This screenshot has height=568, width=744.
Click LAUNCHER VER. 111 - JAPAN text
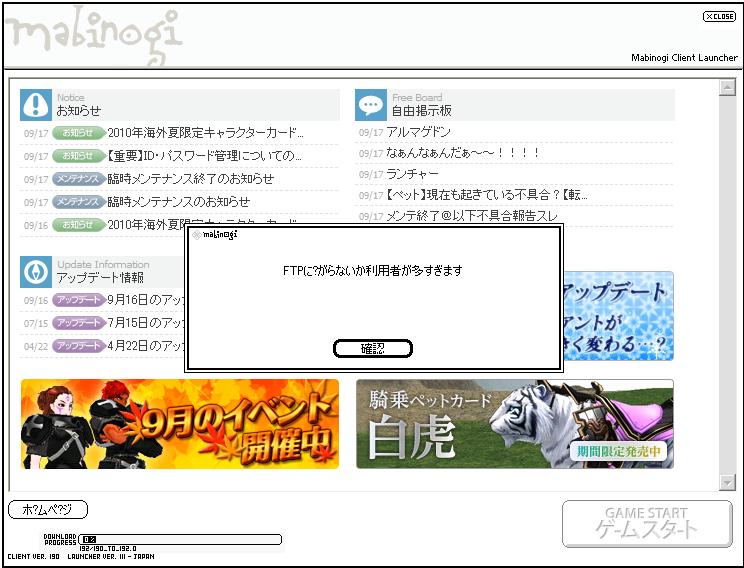coord(111,557)
